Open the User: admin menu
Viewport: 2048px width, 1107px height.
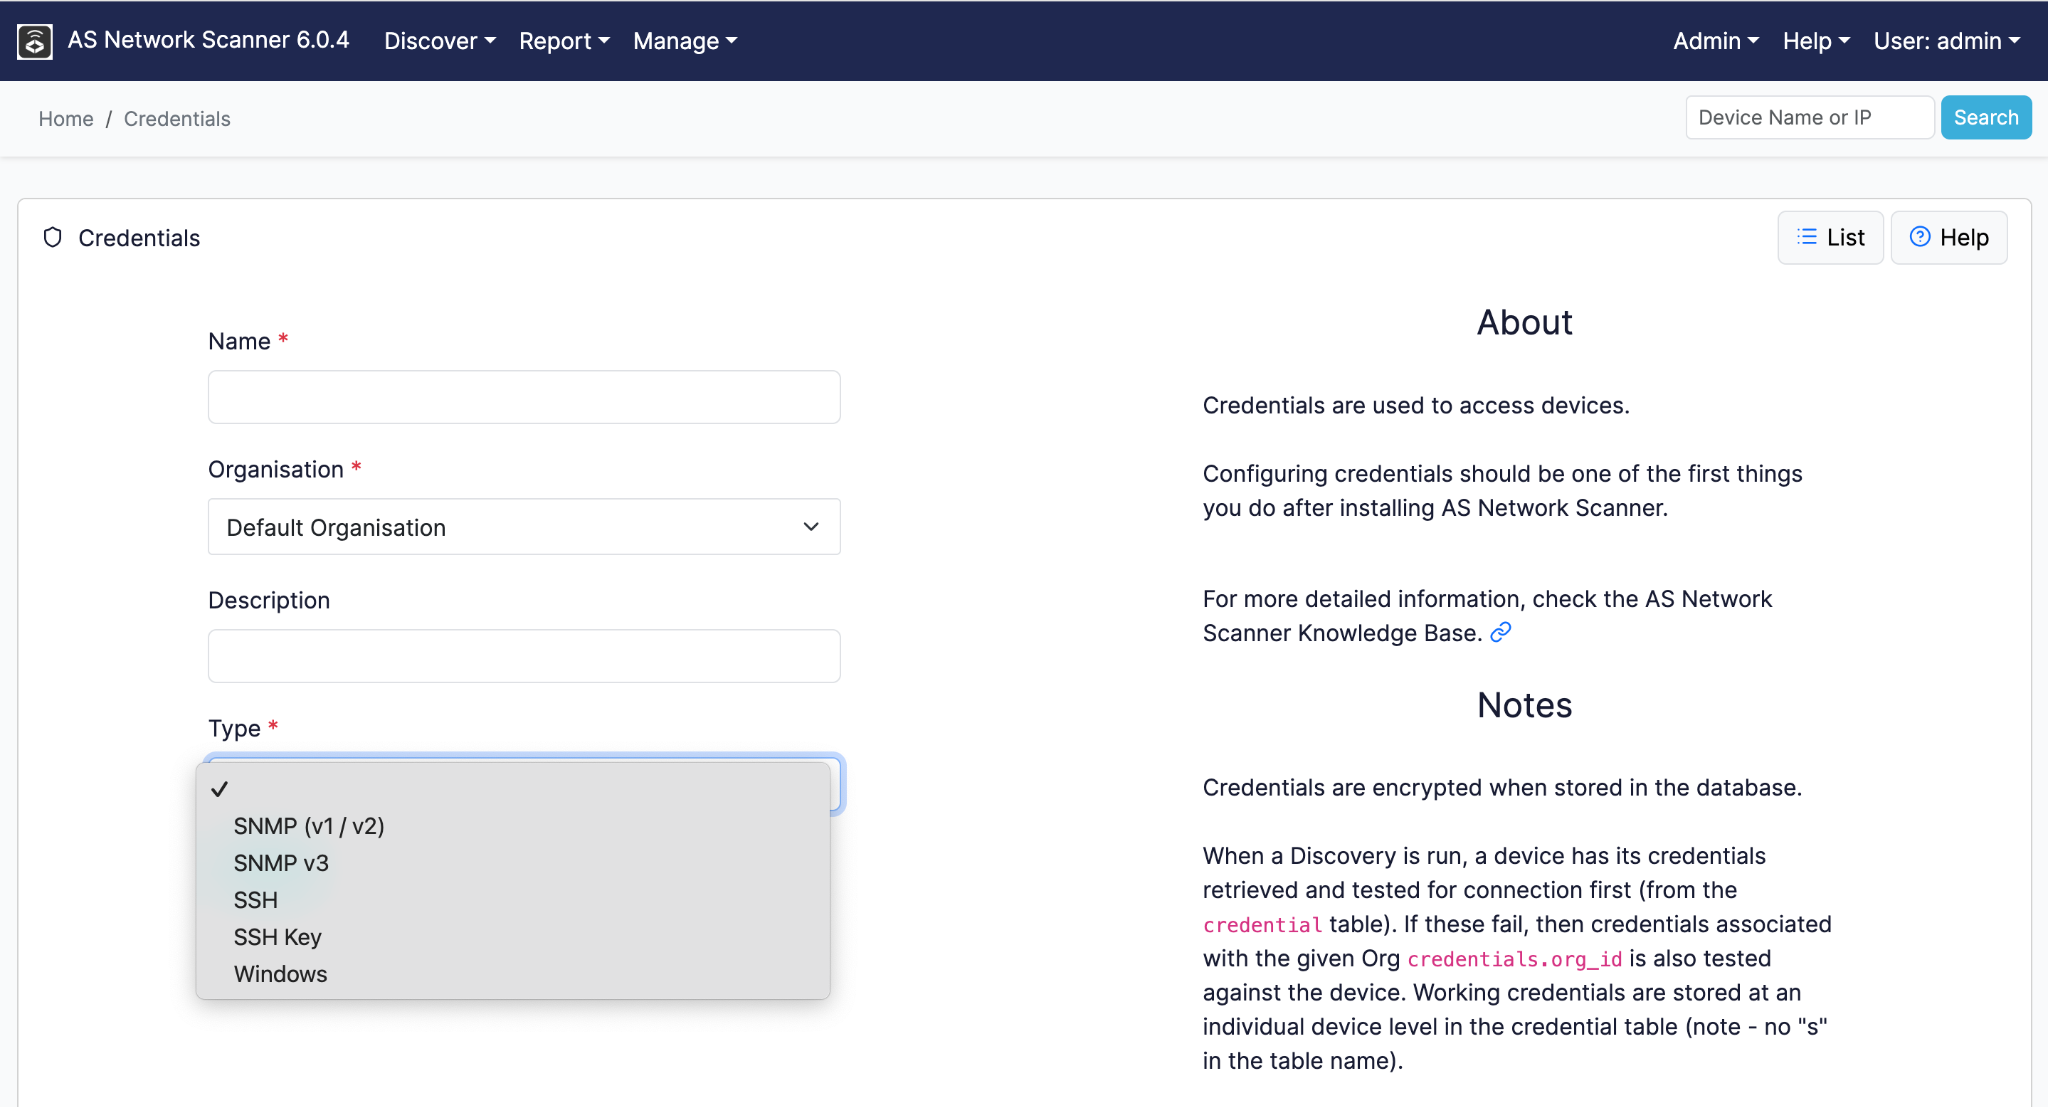[1947, 41]
